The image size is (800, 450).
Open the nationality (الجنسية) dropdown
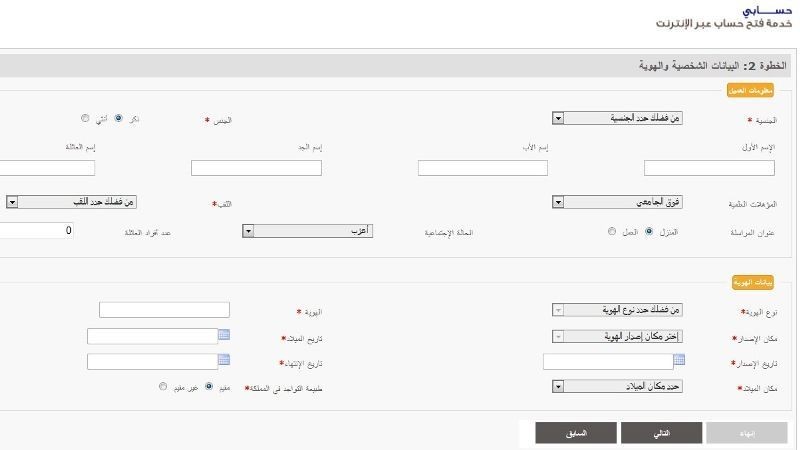[617, 118]
